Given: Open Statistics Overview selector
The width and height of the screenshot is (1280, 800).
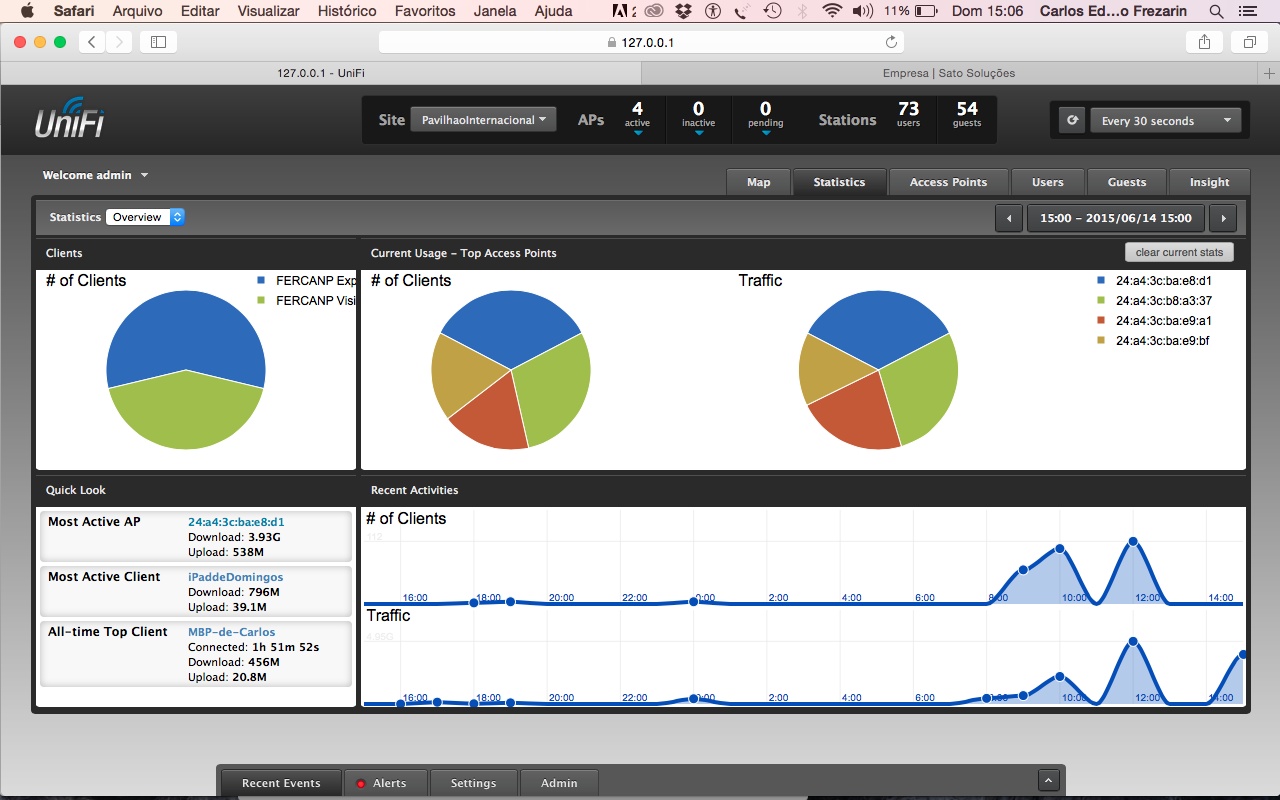Looking at the screenshot, I should point(145,217).
